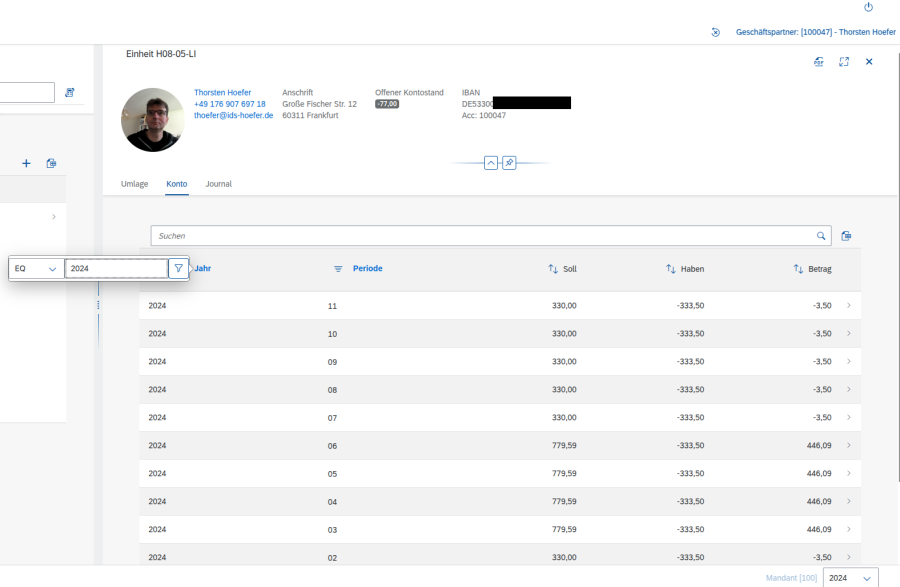This screenshot has width=900, height=587.
Task: Open the EQ operator dropdown
Action: (x=37, y=268)
